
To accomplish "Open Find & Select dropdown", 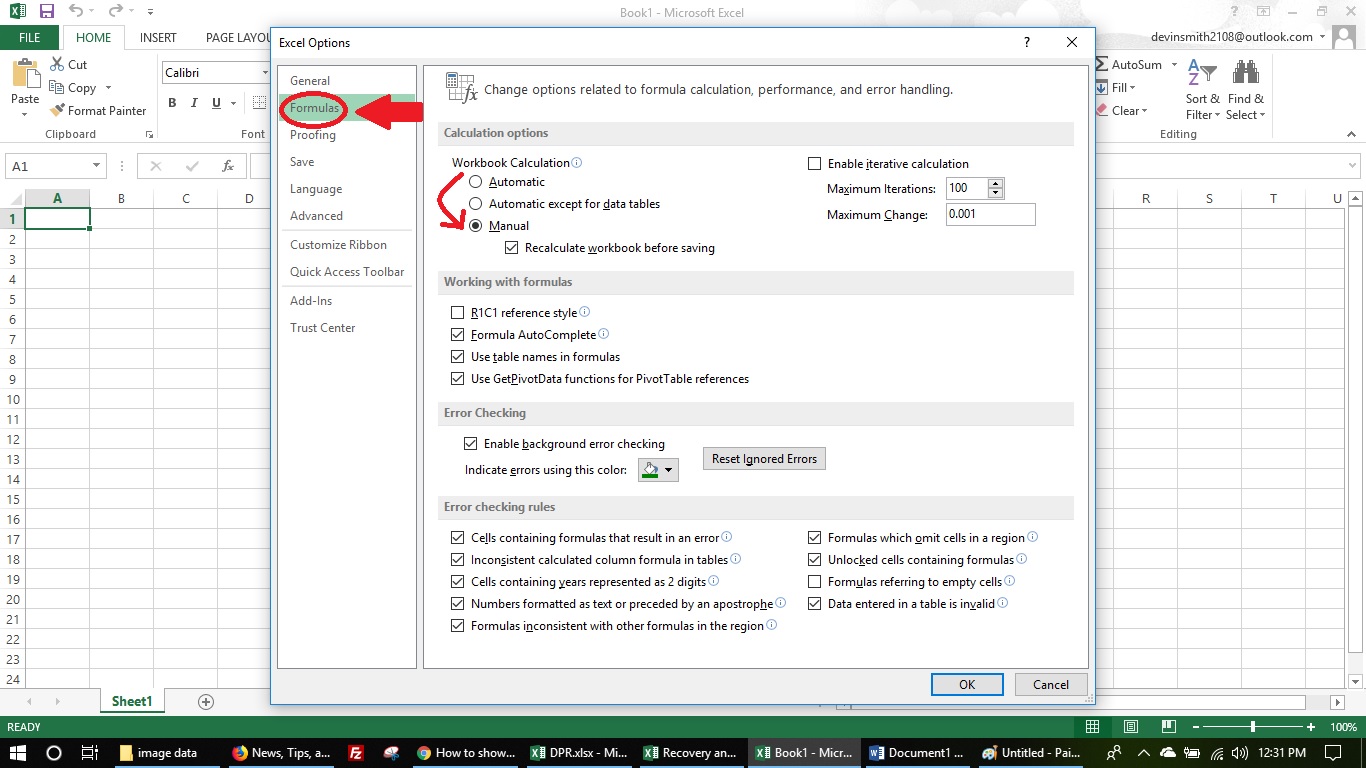I will [1245, 91].
